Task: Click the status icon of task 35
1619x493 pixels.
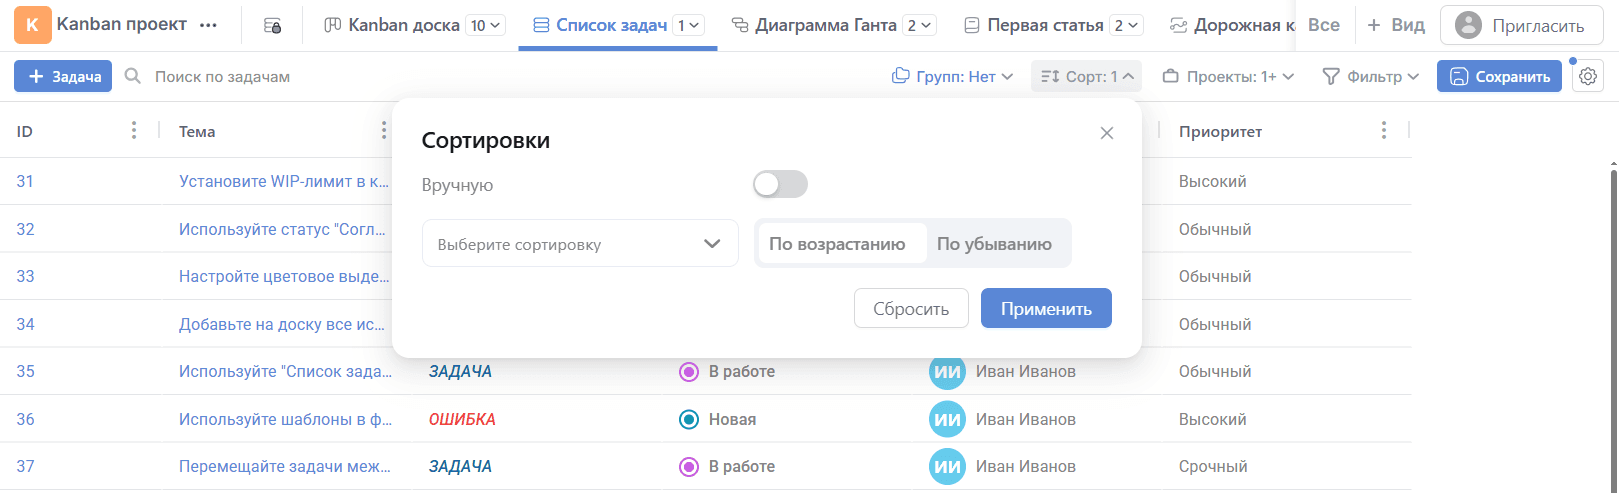Action: click(688, 372)
